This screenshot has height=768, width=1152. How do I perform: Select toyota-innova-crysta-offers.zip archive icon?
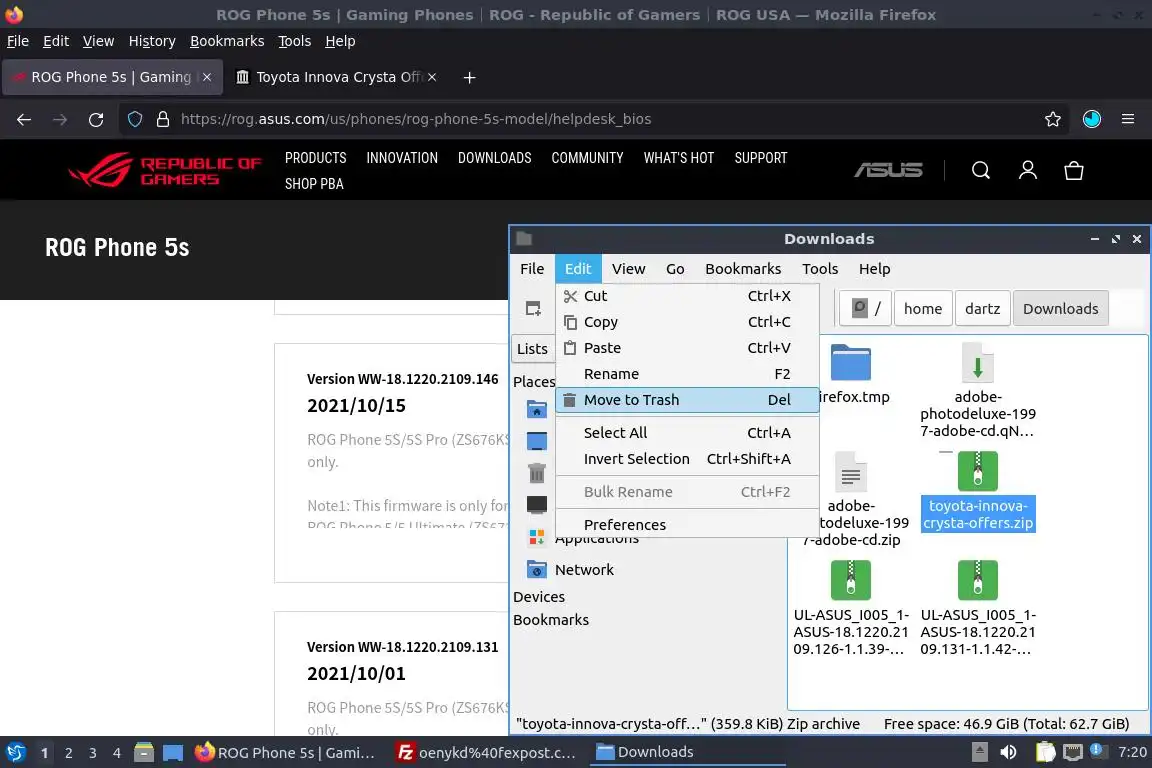click(977, 472)
